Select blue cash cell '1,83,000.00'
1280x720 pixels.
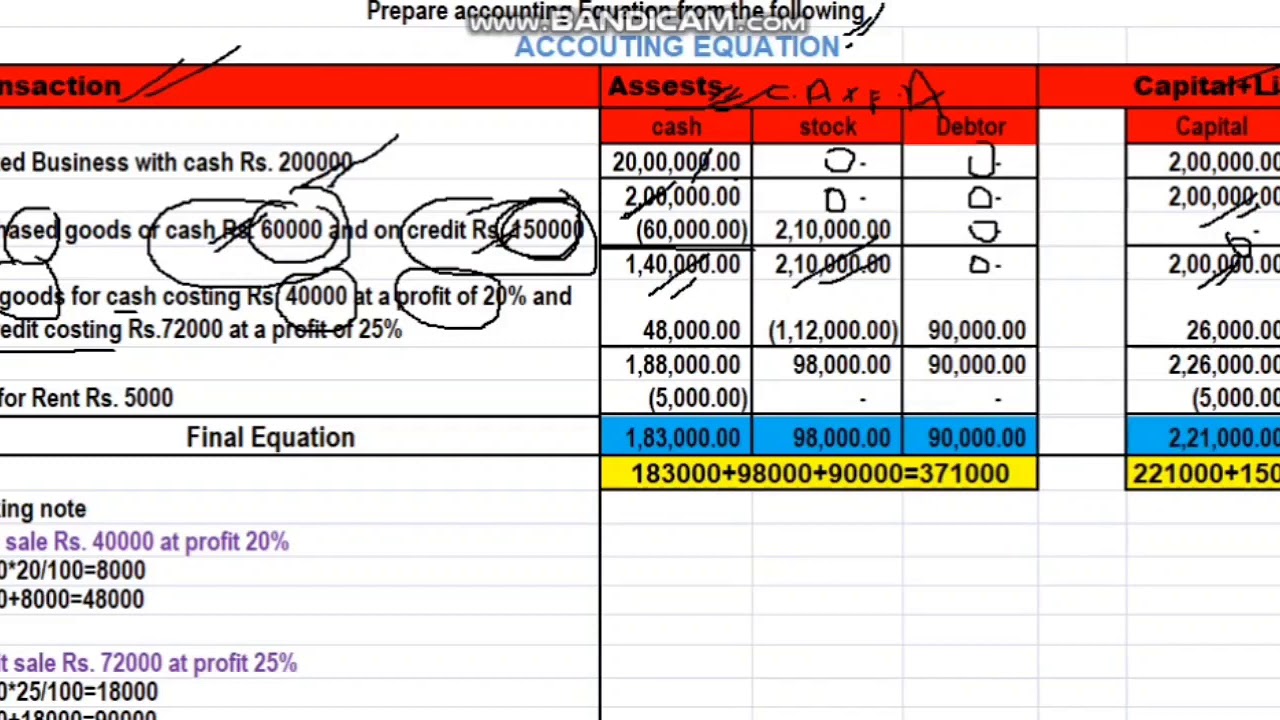click(x=676, y=437)
